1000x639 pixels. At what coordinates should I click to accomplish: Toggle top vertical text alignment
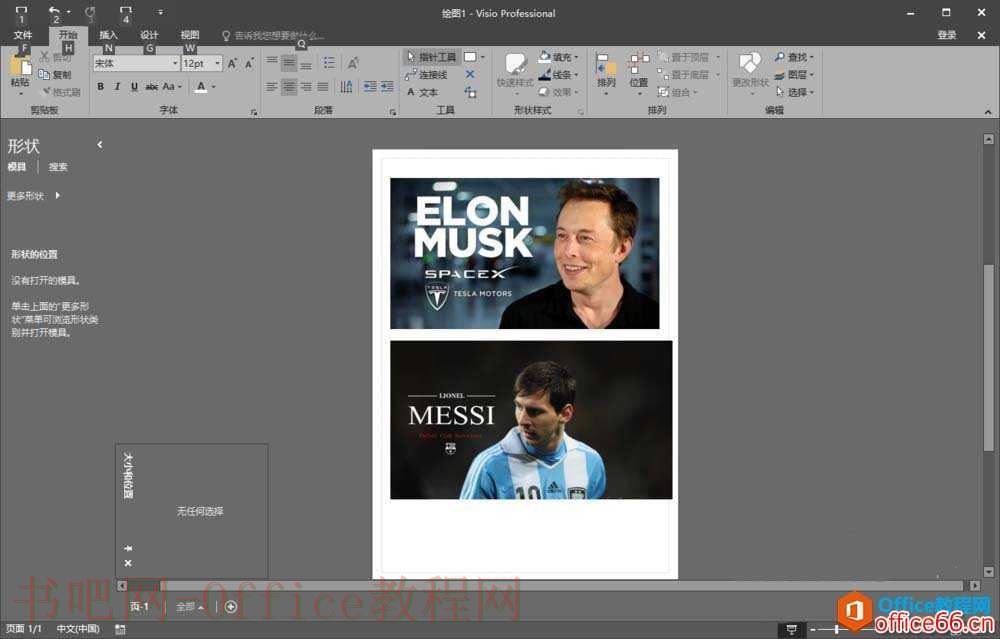[272, 62]
